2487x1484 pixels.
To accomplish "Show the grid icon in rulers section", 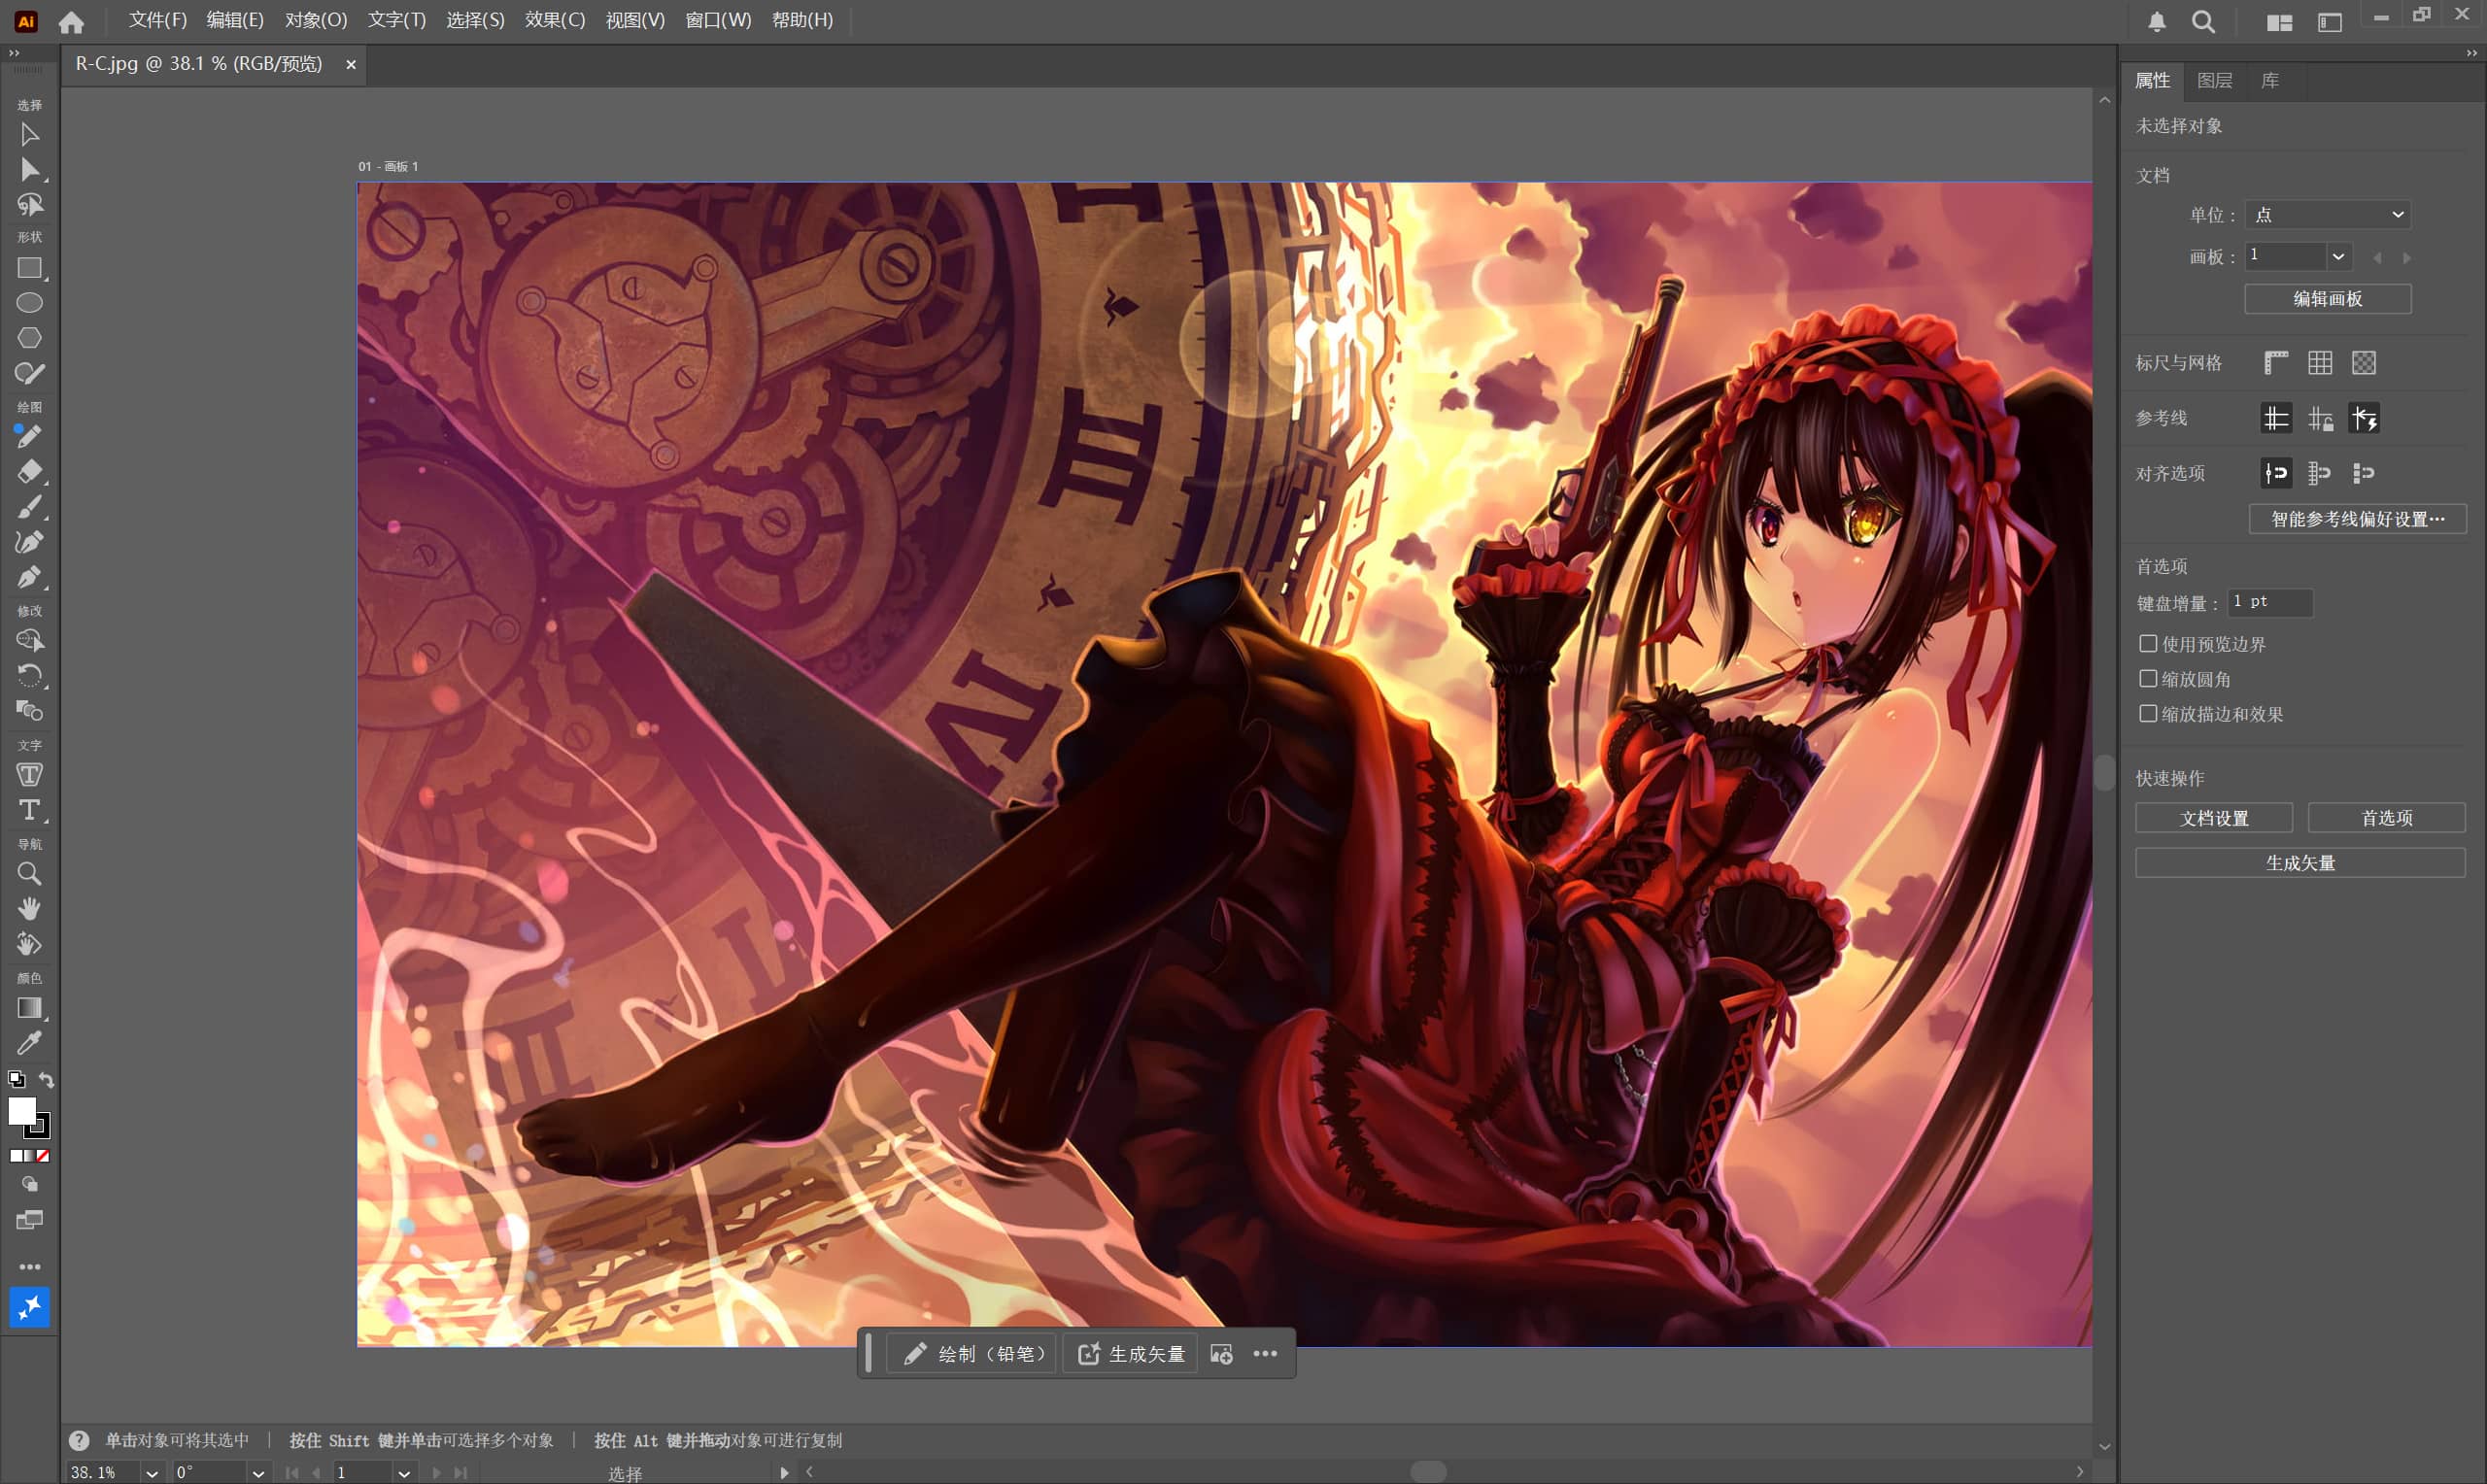I will coord(2320,363).
